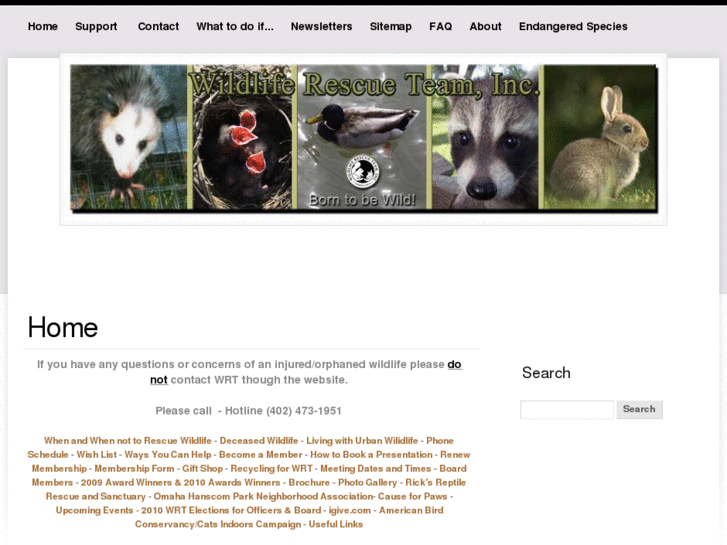
Task: Open the 'What to do if...' menu
Action: click(235, 26)
